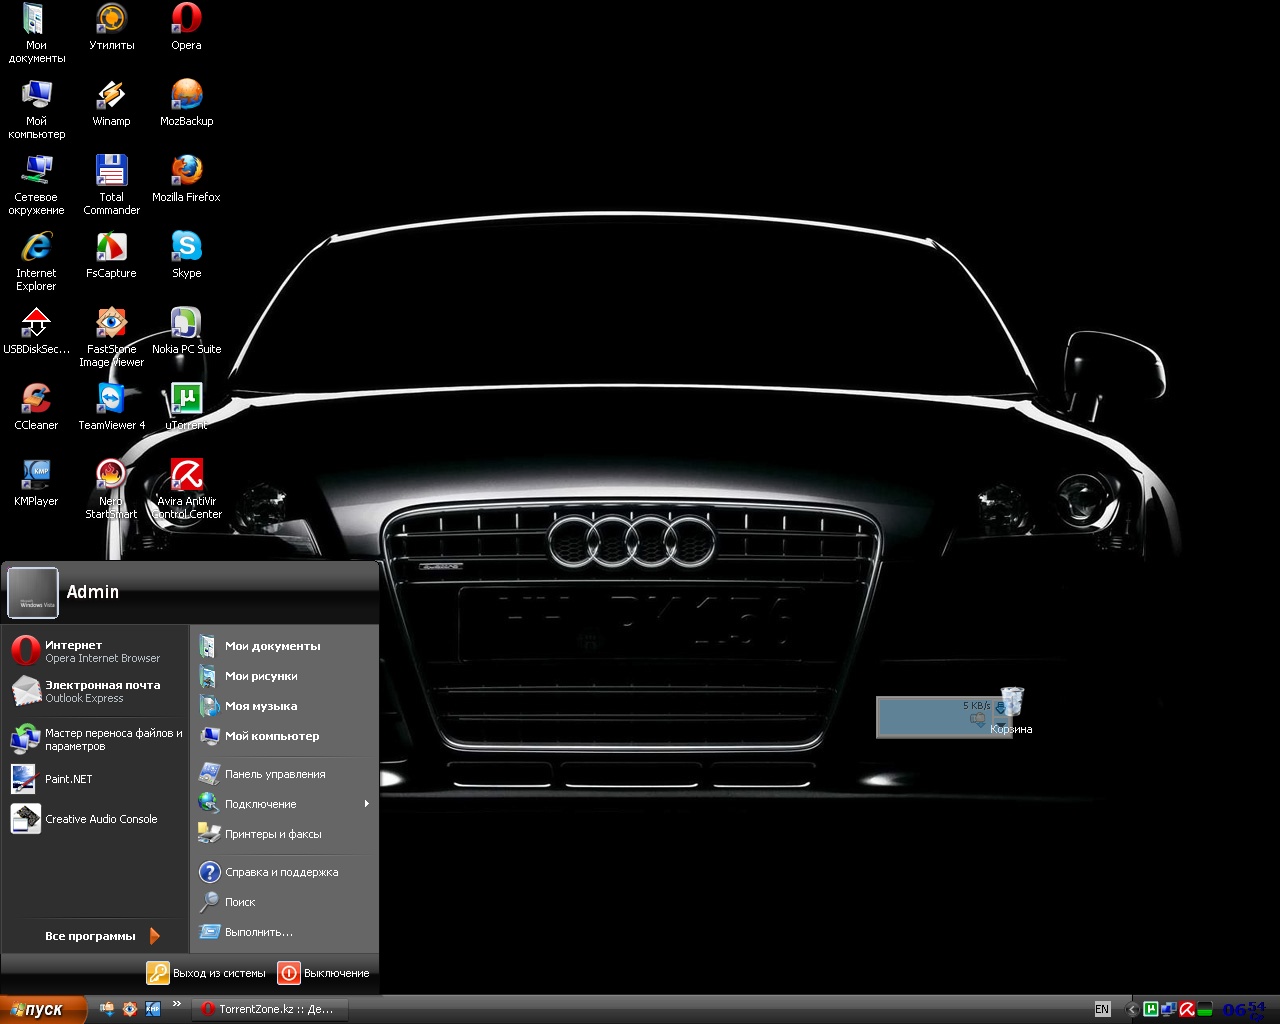
Task: Select the Мои документы desktop icon
Action: click(x=36, y=33)
